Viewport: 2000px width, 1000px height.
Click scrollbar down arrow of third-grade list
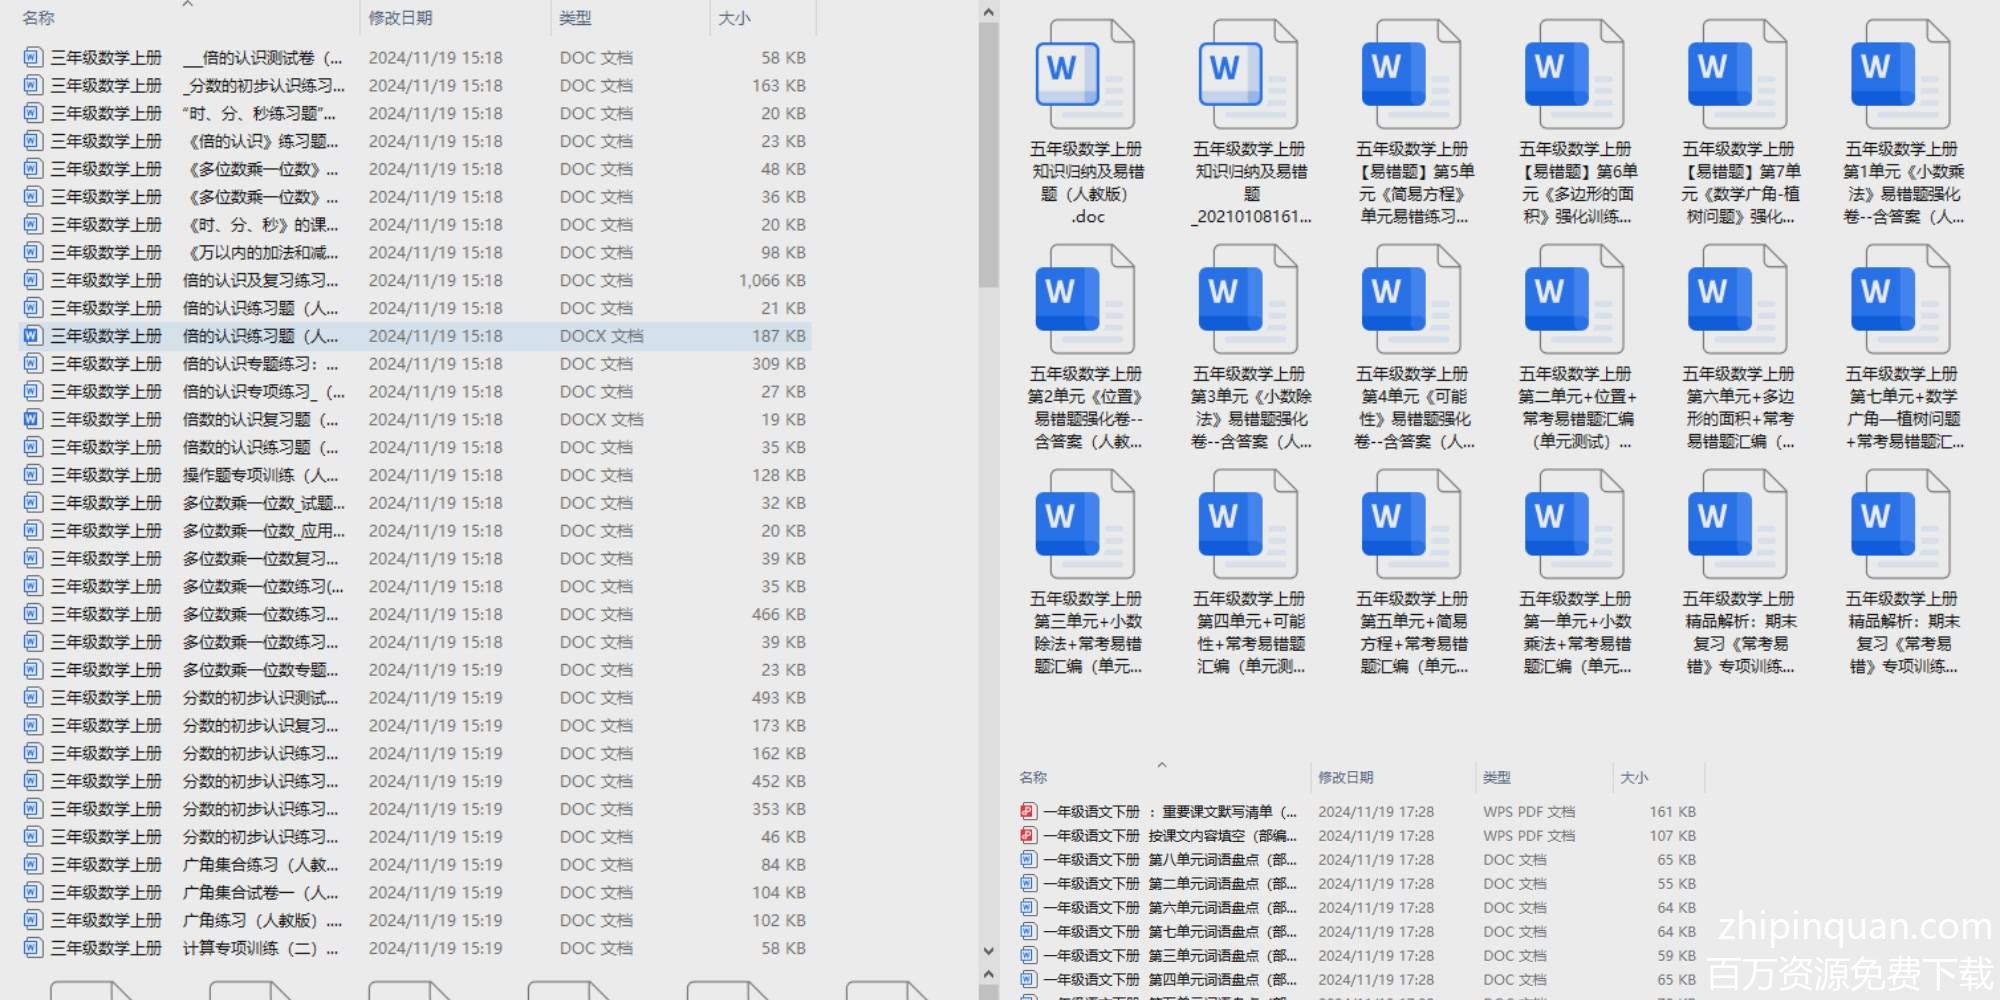click(x=988, y=951)
